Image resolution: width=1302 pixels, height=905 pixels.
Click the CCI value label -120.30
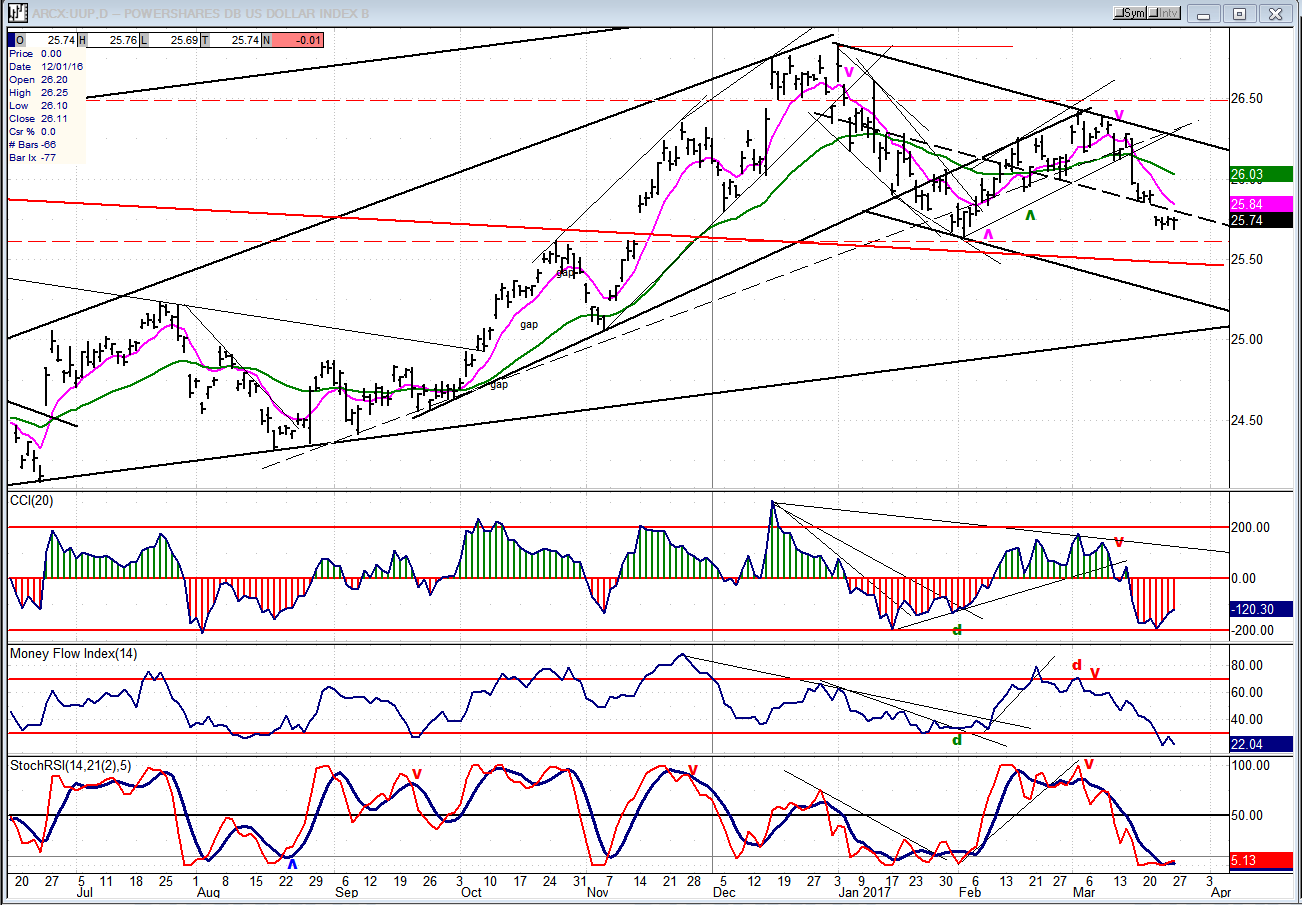coord(1264,608)
